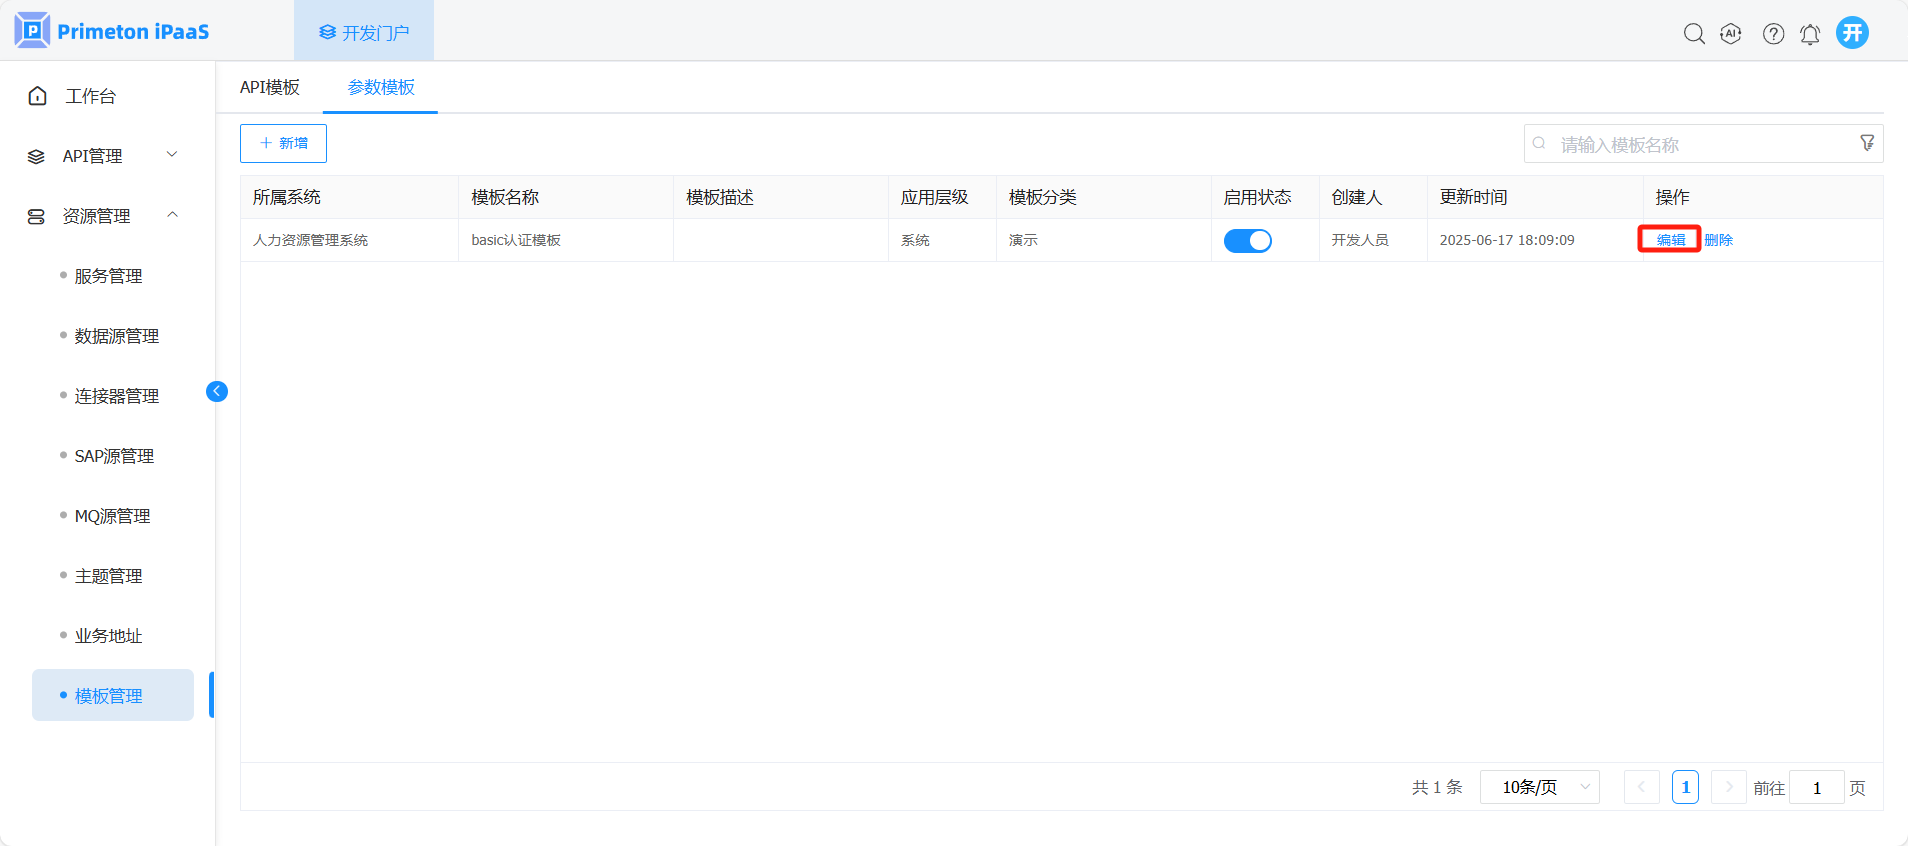Collapse the sidebar with the blue arrow
The image size is (1908, 846).
pyautogui.click(x=217, y=391)
